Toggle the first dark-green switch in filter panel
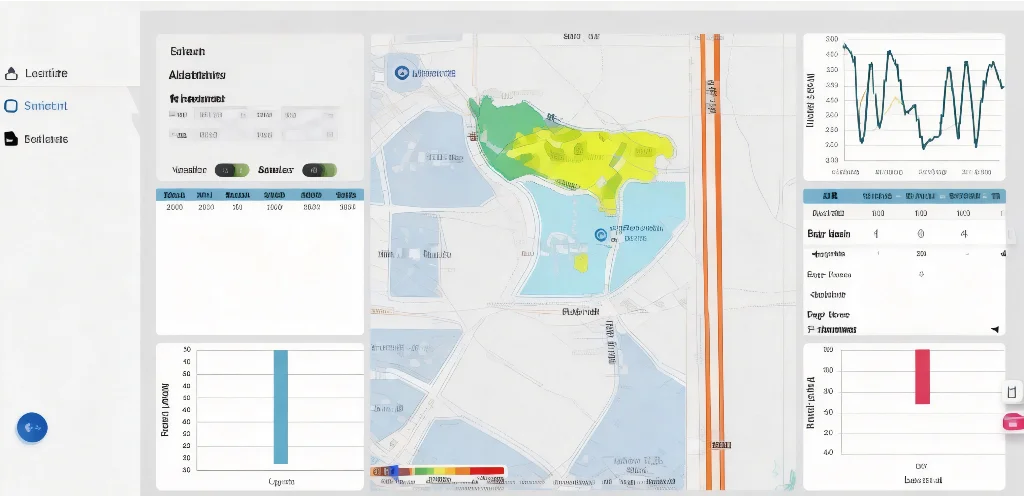 pyautogui.click(x=232, y=170)
